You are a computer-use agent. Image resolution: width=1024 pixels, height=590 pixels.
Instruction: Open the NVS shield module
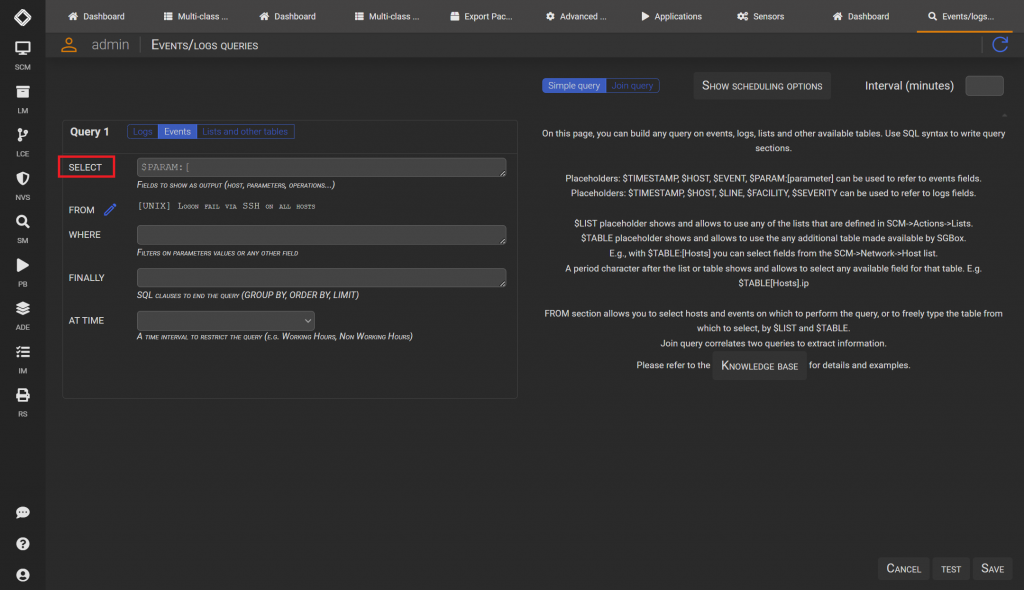coord(22,186)
